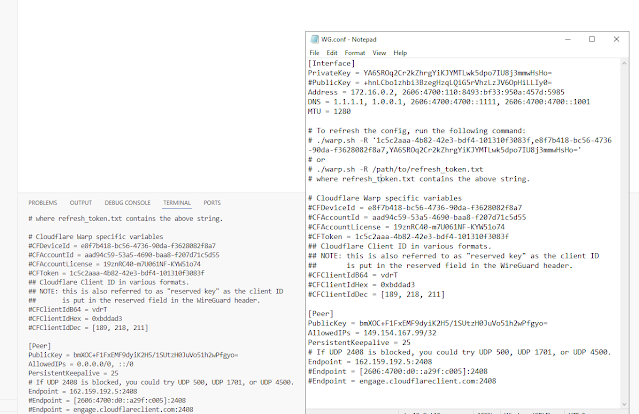Click the '# or' comment line in Notepad

point(317,160)
